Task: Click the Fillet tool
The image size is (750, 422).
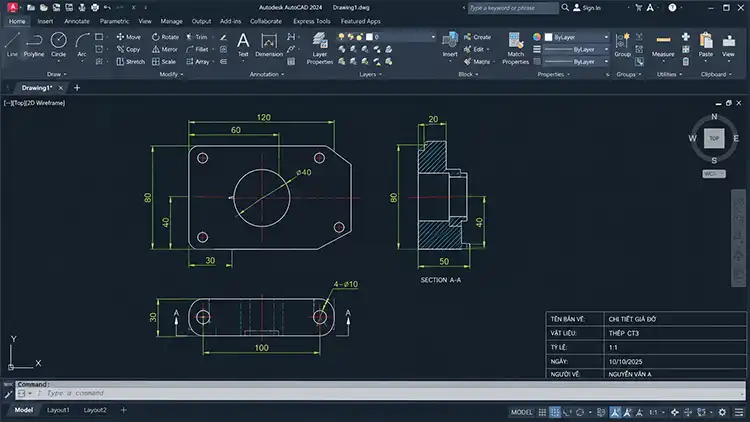Action: point(198,49)
